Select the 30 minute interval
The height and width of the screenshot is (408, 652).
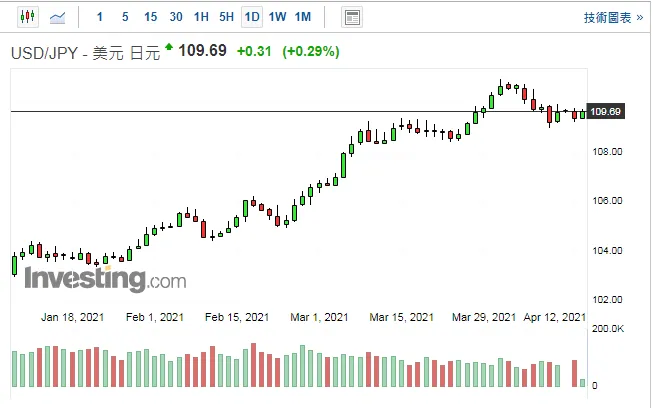[176, 17]
